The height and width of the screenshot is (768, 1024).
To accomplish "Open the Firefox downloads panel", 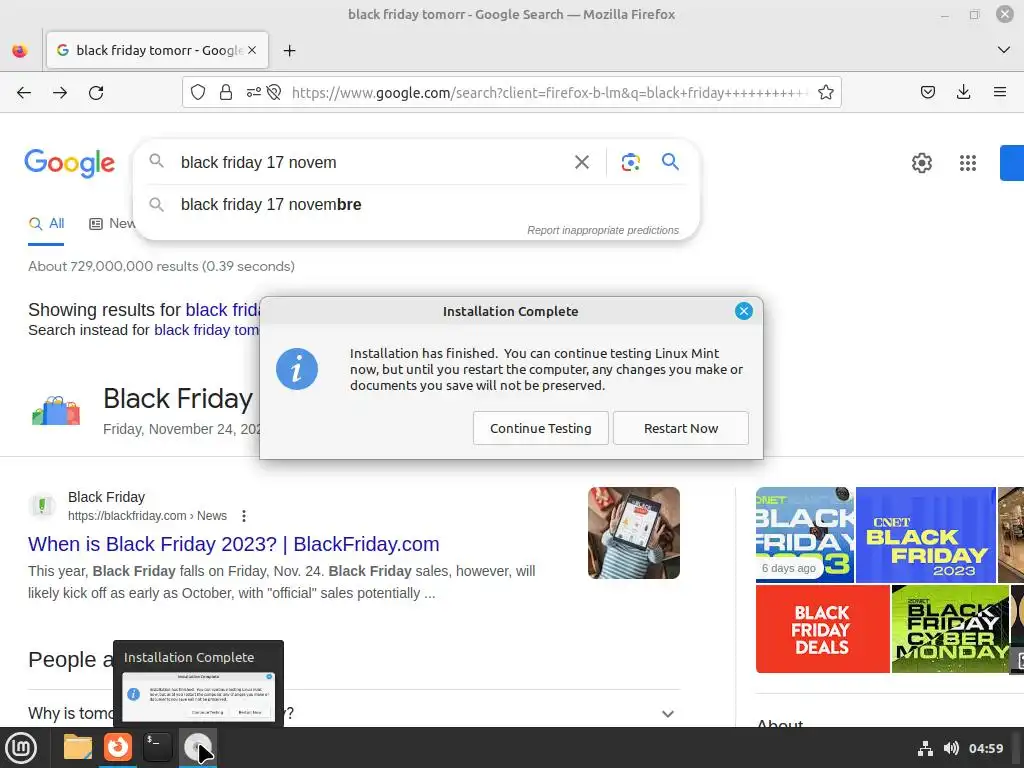I will [x=963, y=93].
